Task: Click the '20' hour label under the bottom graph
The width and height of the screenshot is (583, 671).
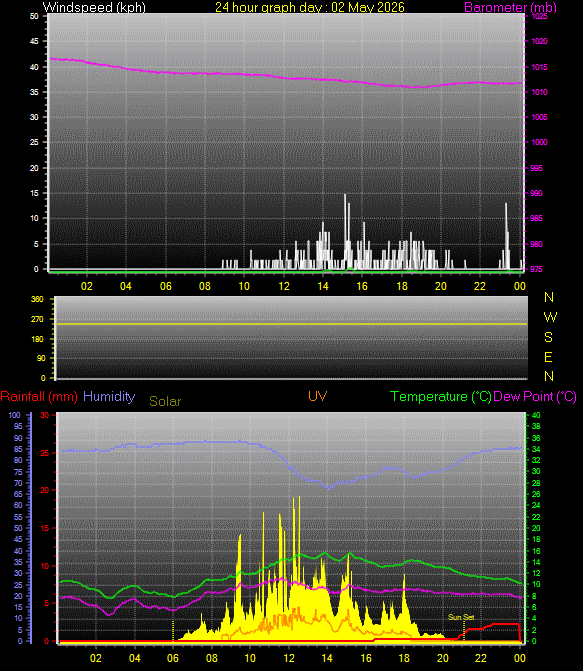Action: [x=443, y=658]
